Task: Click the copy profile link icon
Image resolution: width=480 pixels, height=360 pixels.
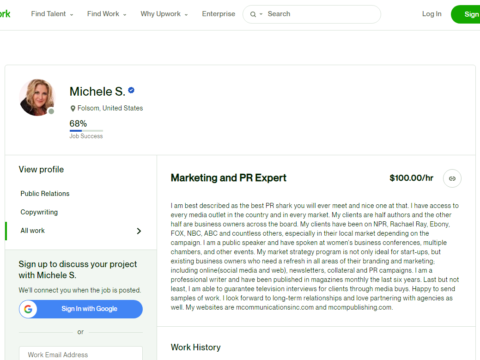Action: (452, 178)
